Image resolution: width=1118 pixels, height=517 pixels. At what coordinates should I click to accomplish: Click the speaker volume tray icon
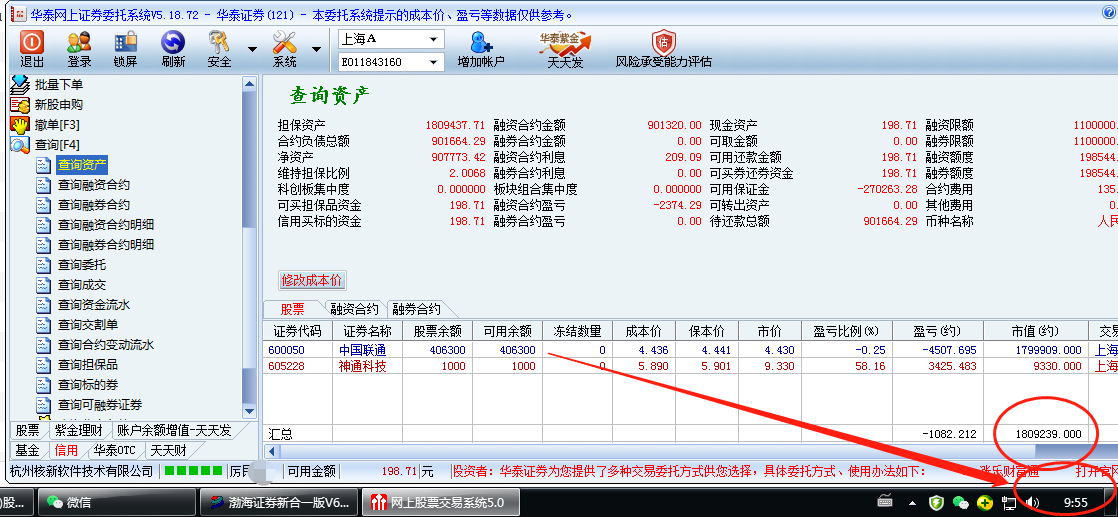click(x=1033, y=503)
